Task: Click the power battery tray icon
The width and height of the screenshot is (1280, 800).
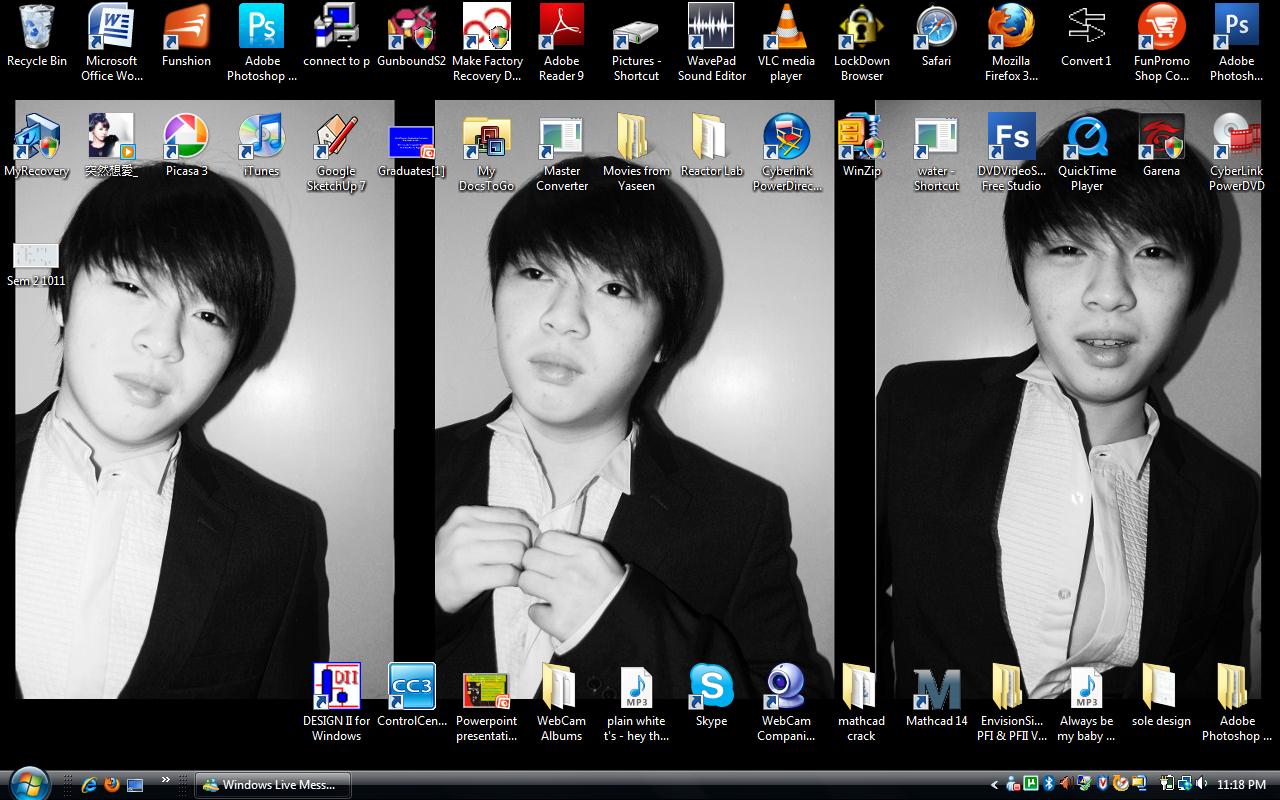Action: [1167, 783]
